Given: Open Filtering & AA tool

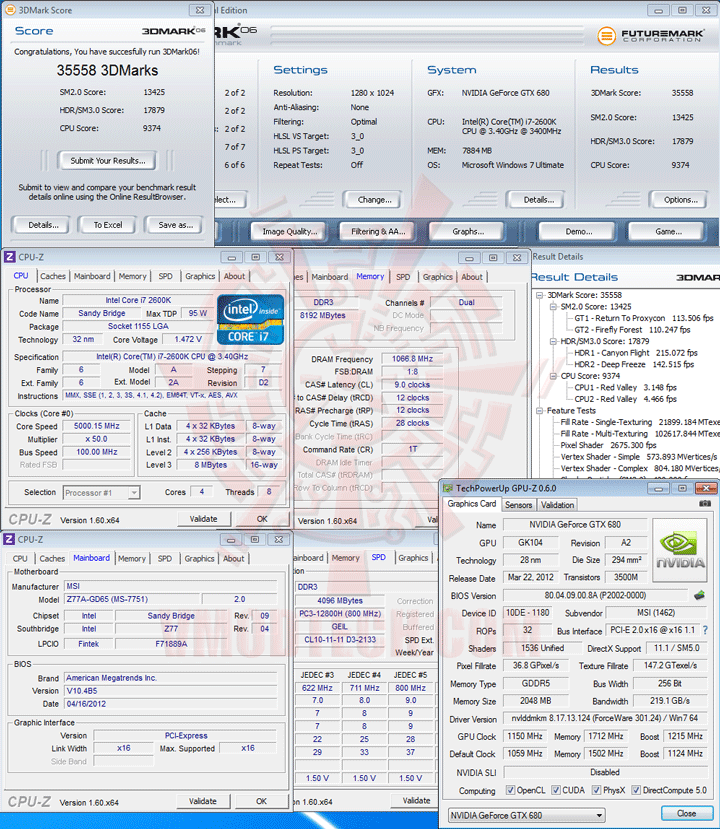Looking at the screenshot, I should [378, 232].
